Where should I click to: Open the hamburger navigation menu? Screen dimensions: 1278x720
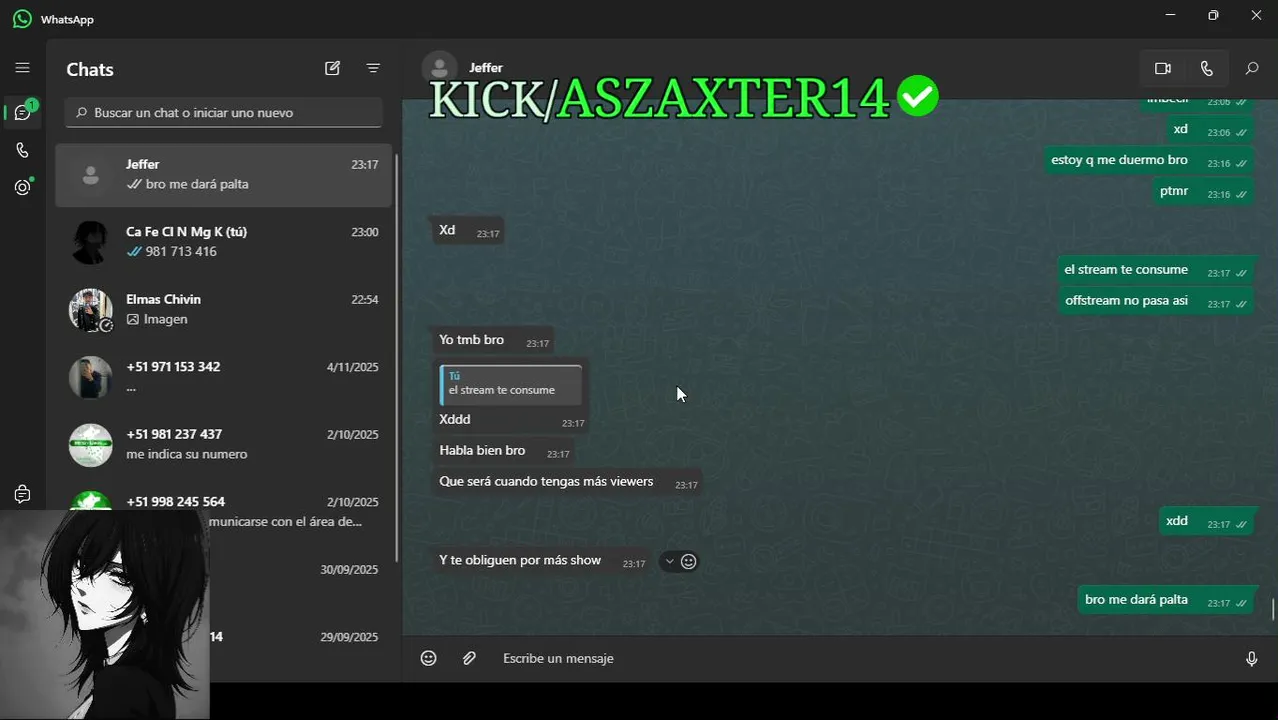(22, 68)
